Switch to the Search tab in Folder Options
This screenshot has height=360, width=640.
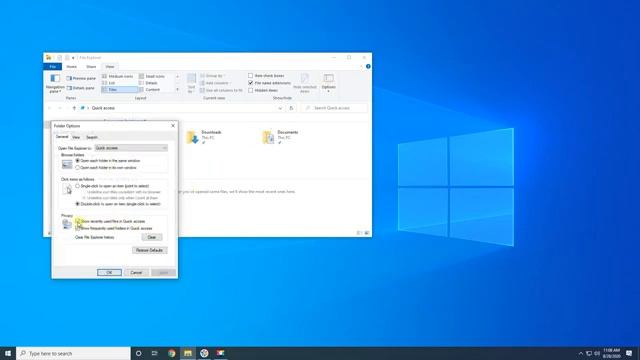(92, 137)
